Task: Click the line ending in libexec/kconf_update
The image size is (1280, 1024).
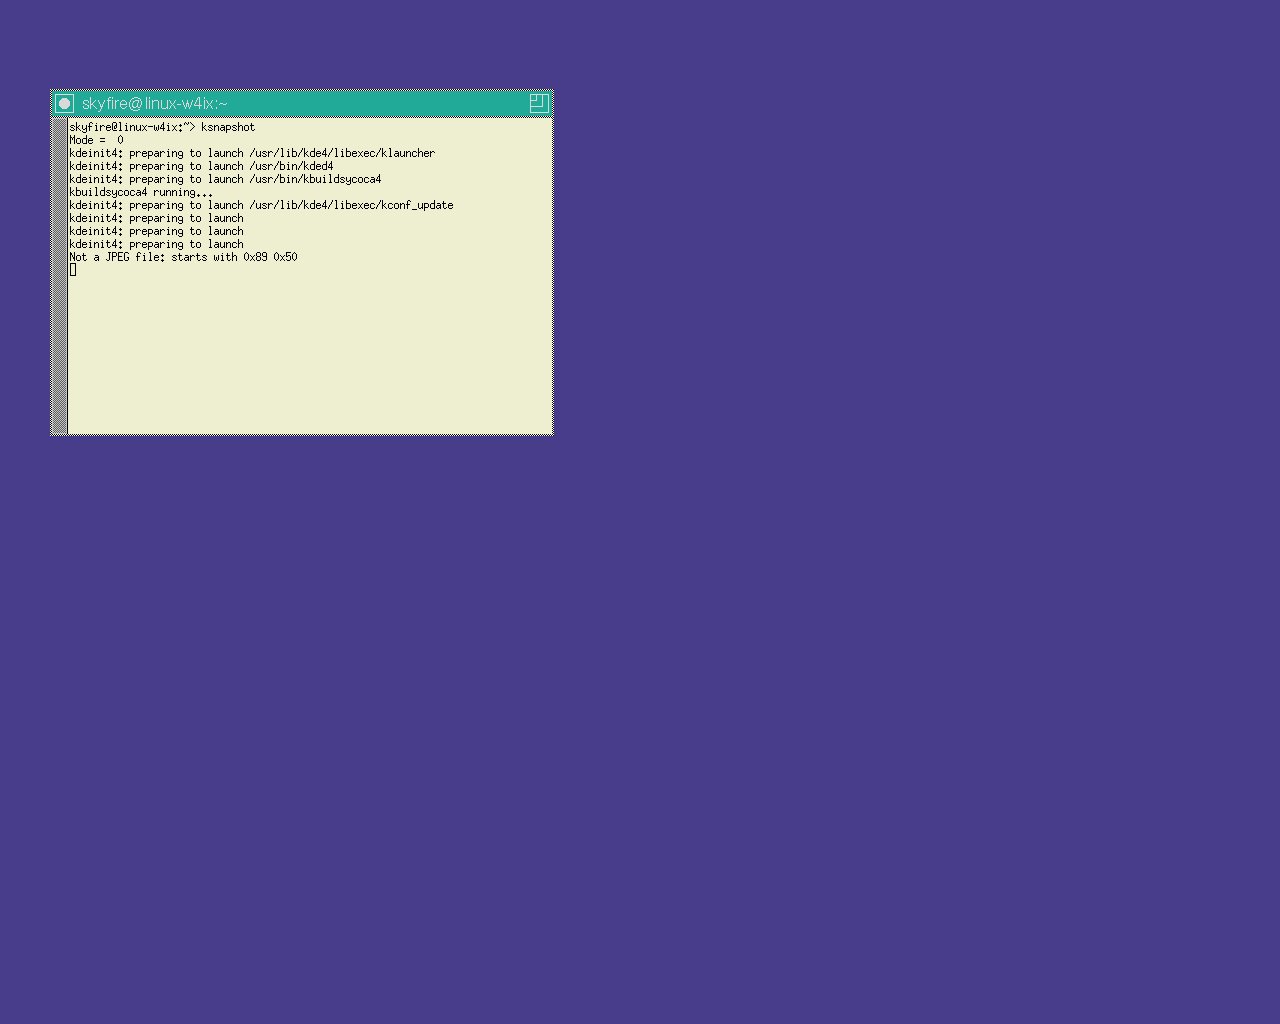Action: 261,205
